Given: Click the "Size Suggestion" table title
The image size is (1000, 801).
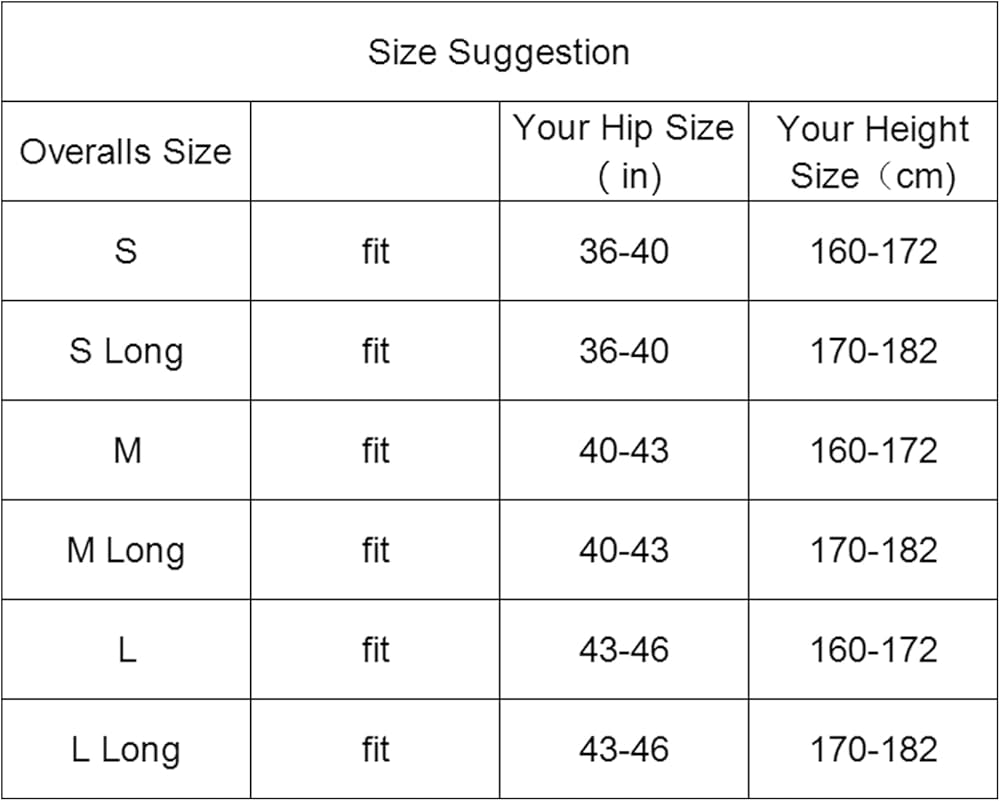Looking at the screenshot, I should tap(498, 52).
